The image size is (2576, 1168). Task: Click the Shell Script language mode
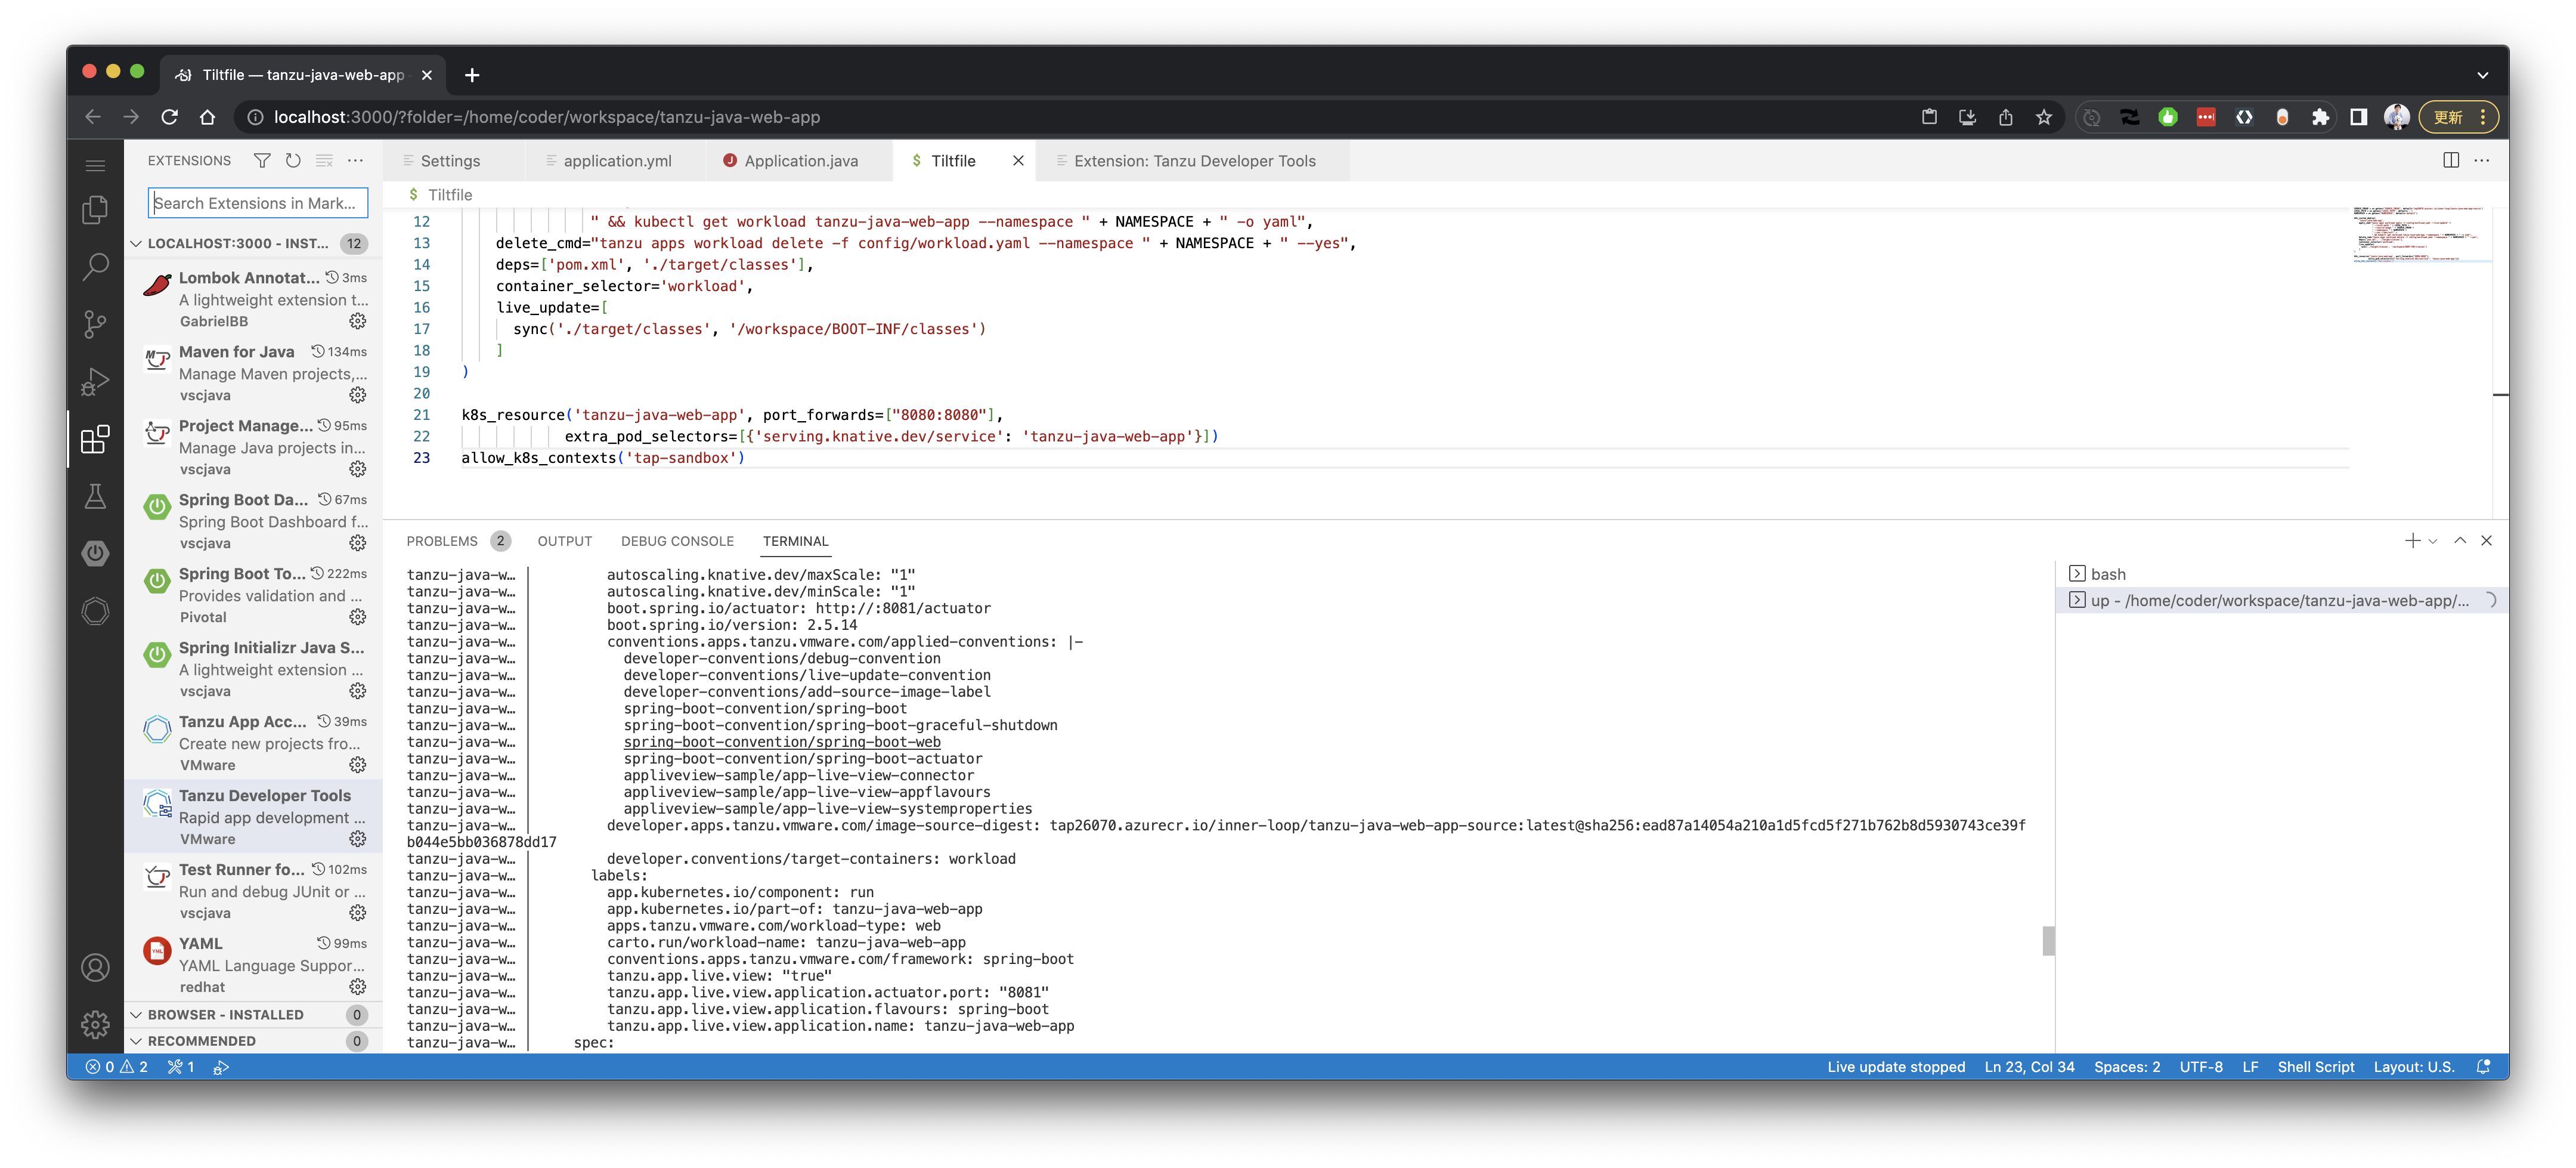[x=2315, y=1067]
